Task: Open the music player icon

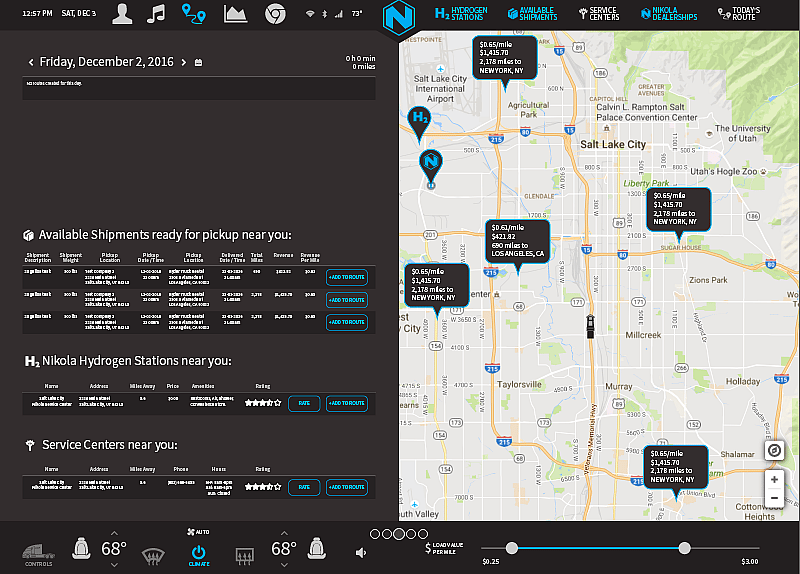Action: [x=156, y=14]
